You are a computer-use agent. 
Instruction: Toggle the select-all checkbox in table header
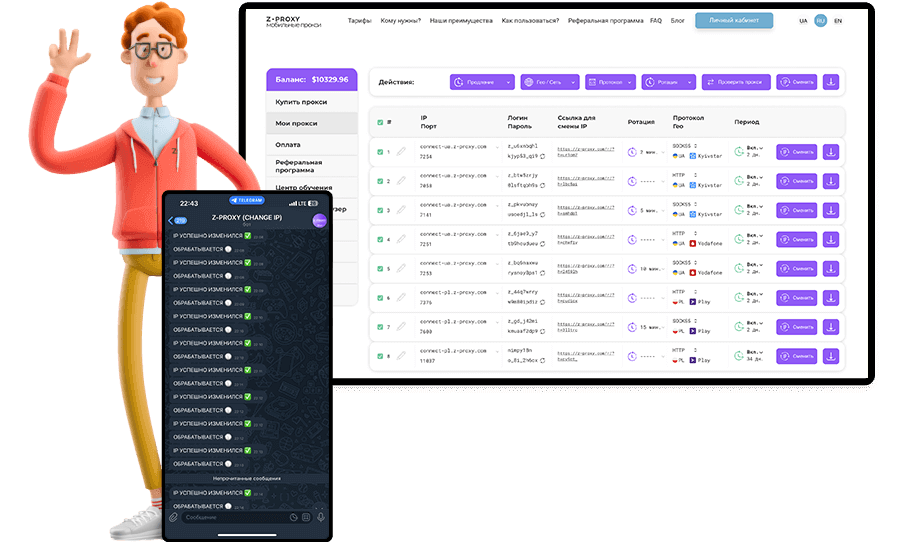tap(380, 122)
